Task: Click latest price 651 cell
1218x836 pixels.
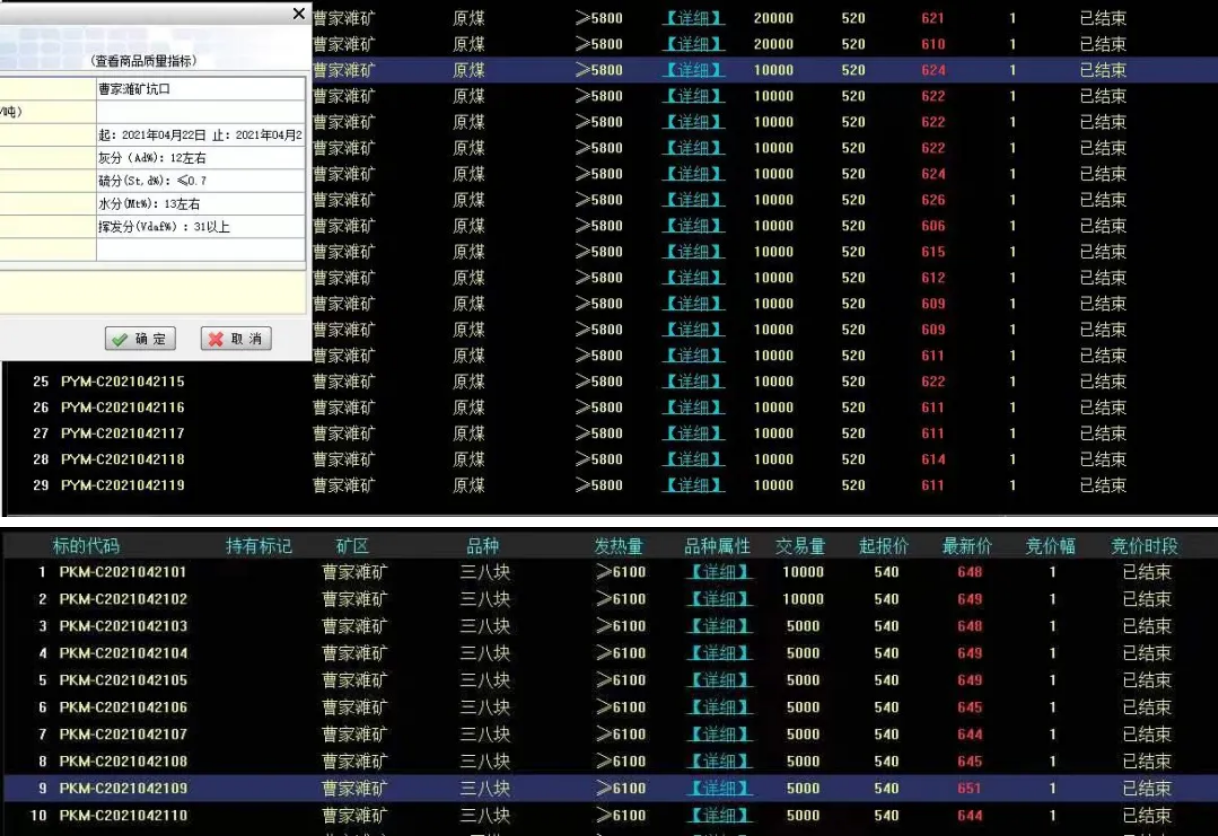Action: coord(969,789)
